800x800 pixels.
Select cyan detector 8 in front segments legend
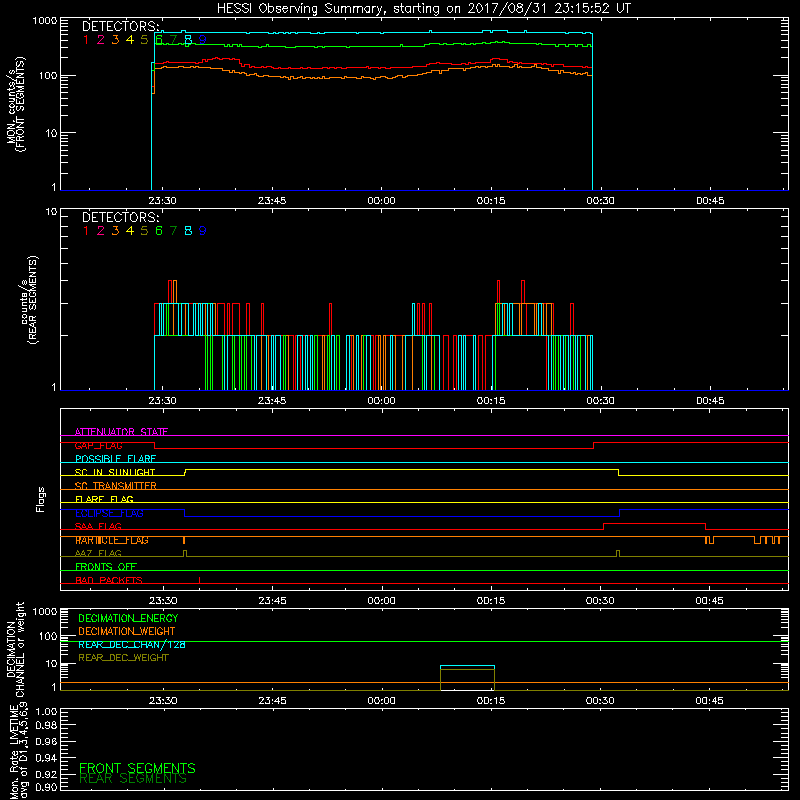pyautogui.click(x=188, y=40)
